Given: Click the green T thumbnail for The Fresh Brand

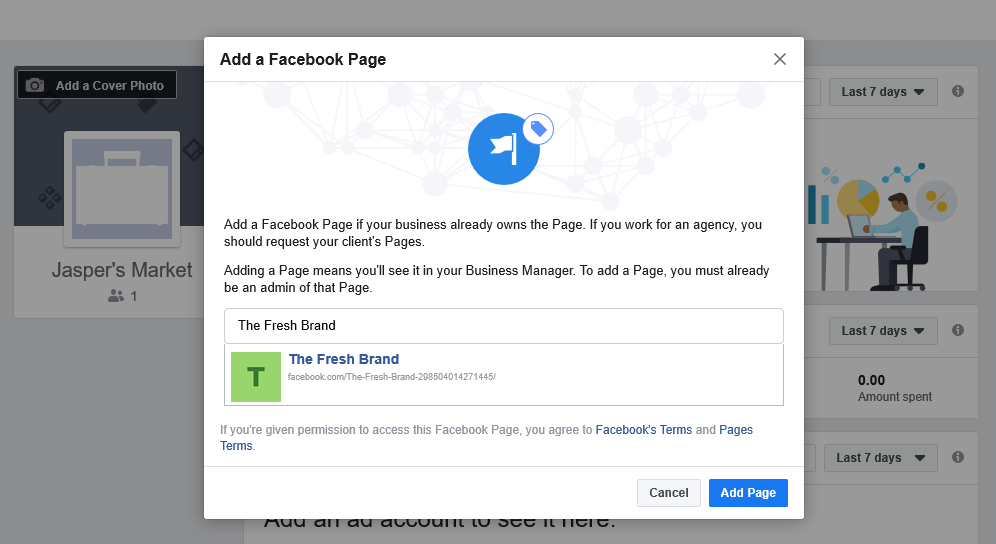Looking at the screenshot, I should [256, 377].
